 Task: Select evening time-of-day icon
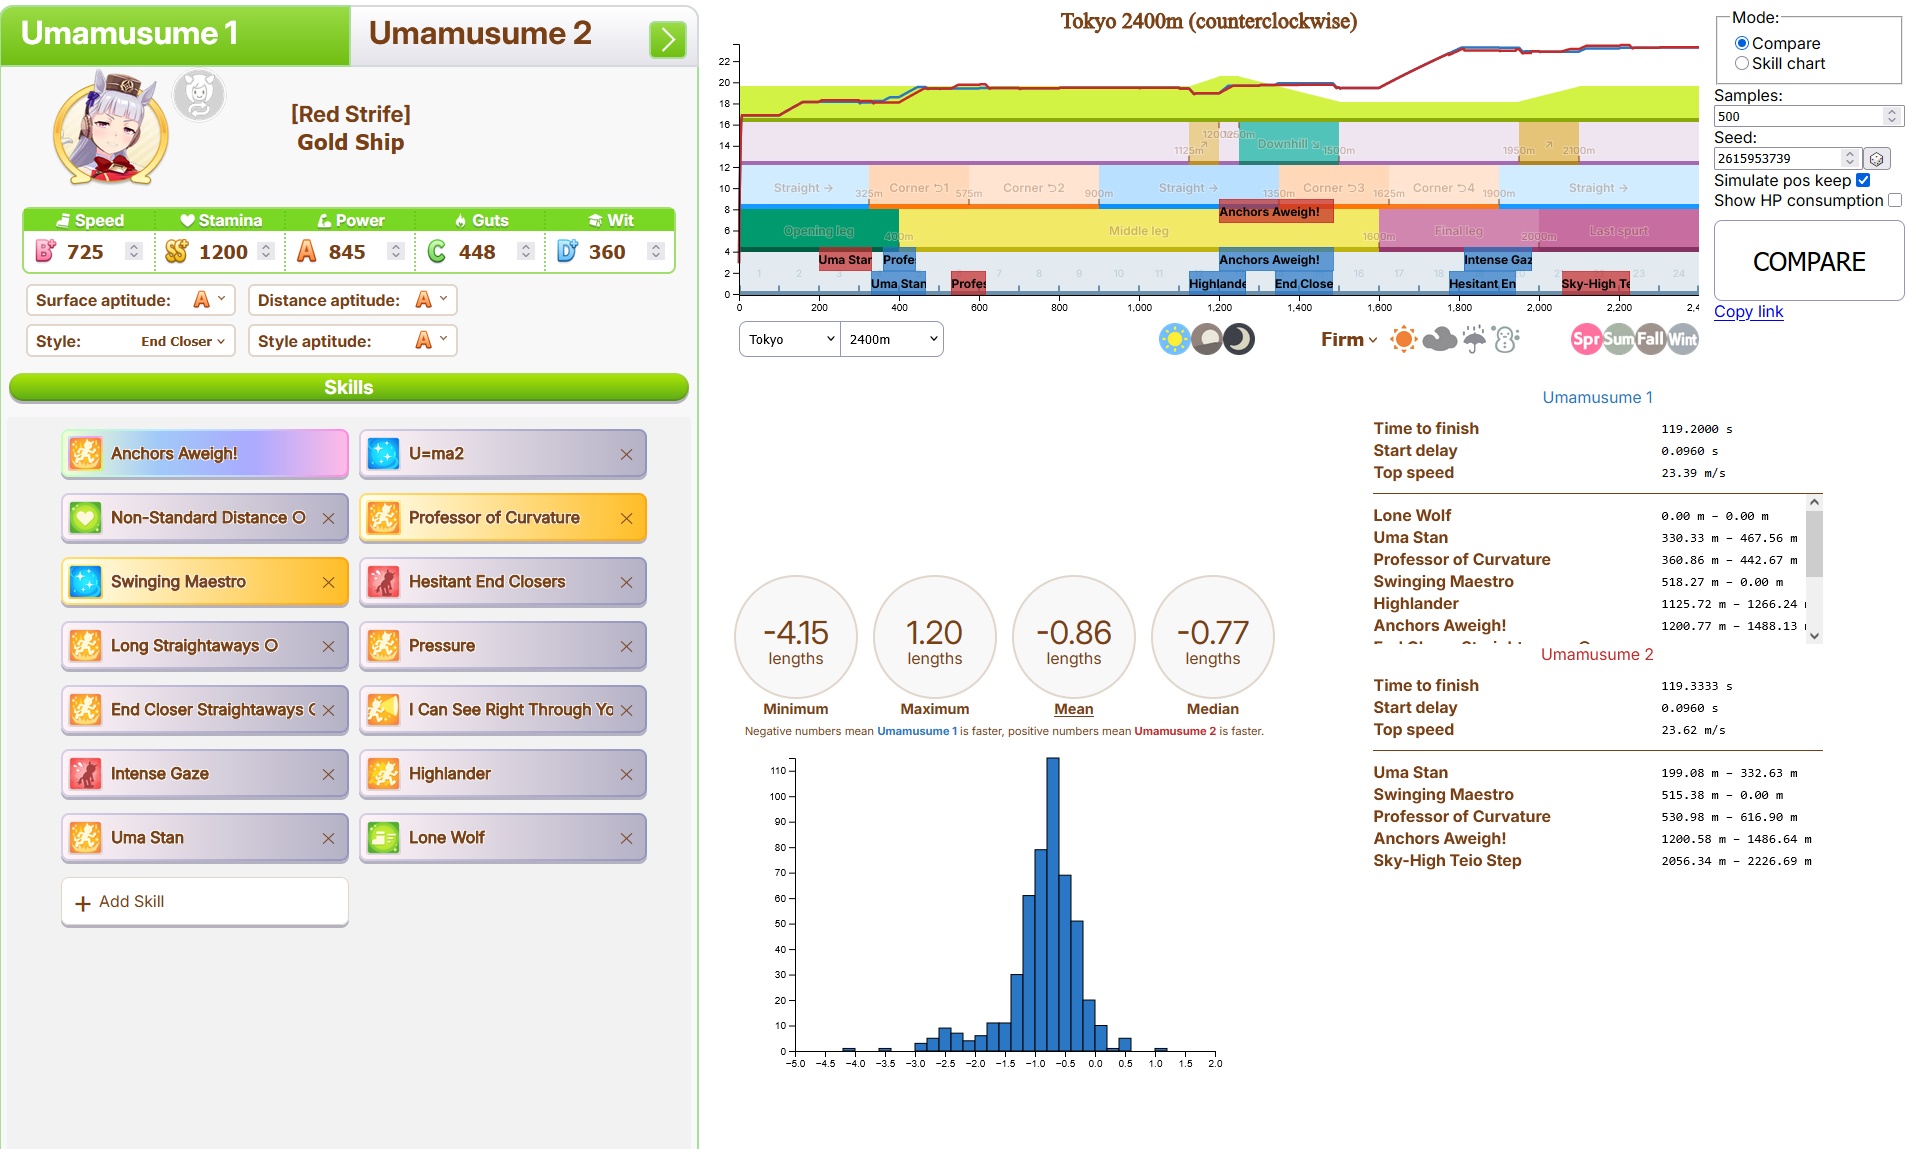[1206, 339]
